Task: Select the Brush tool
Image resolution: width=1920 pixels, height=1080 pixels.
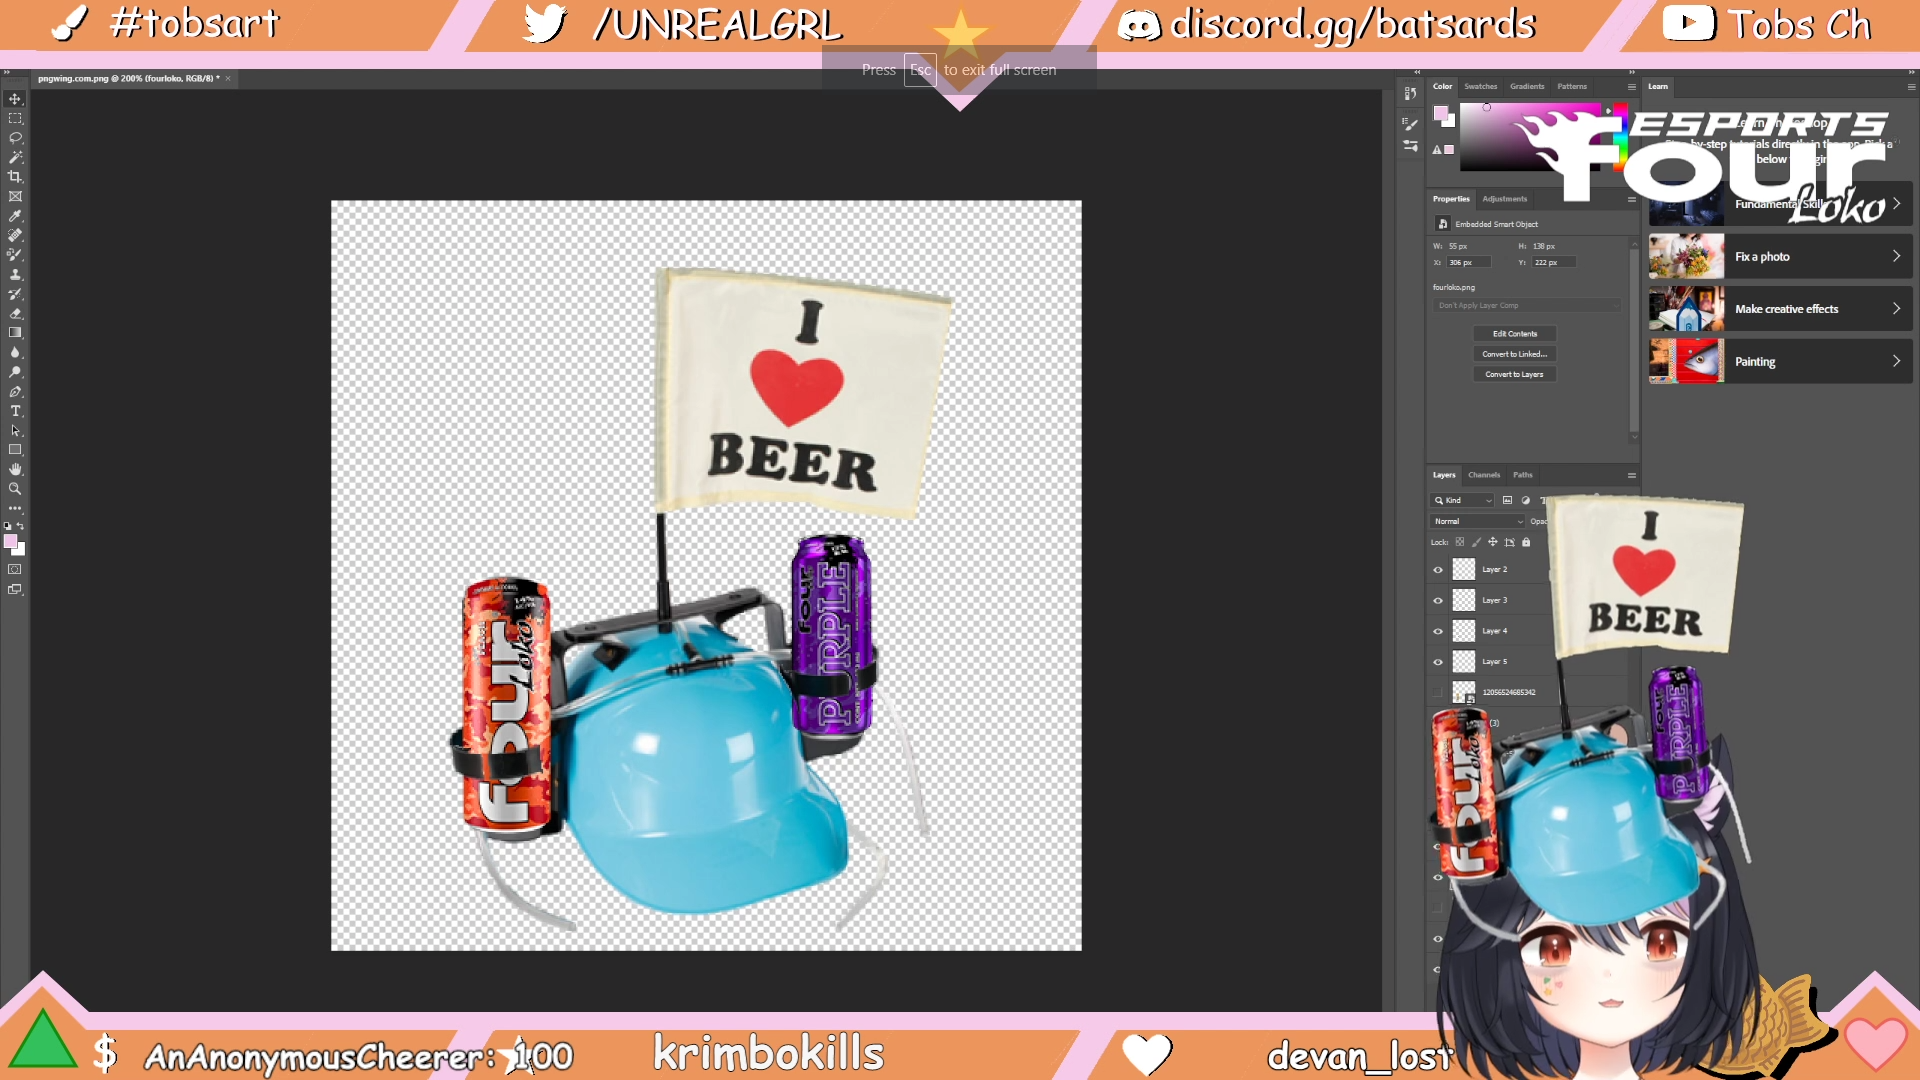Action: tap(15, 255)
